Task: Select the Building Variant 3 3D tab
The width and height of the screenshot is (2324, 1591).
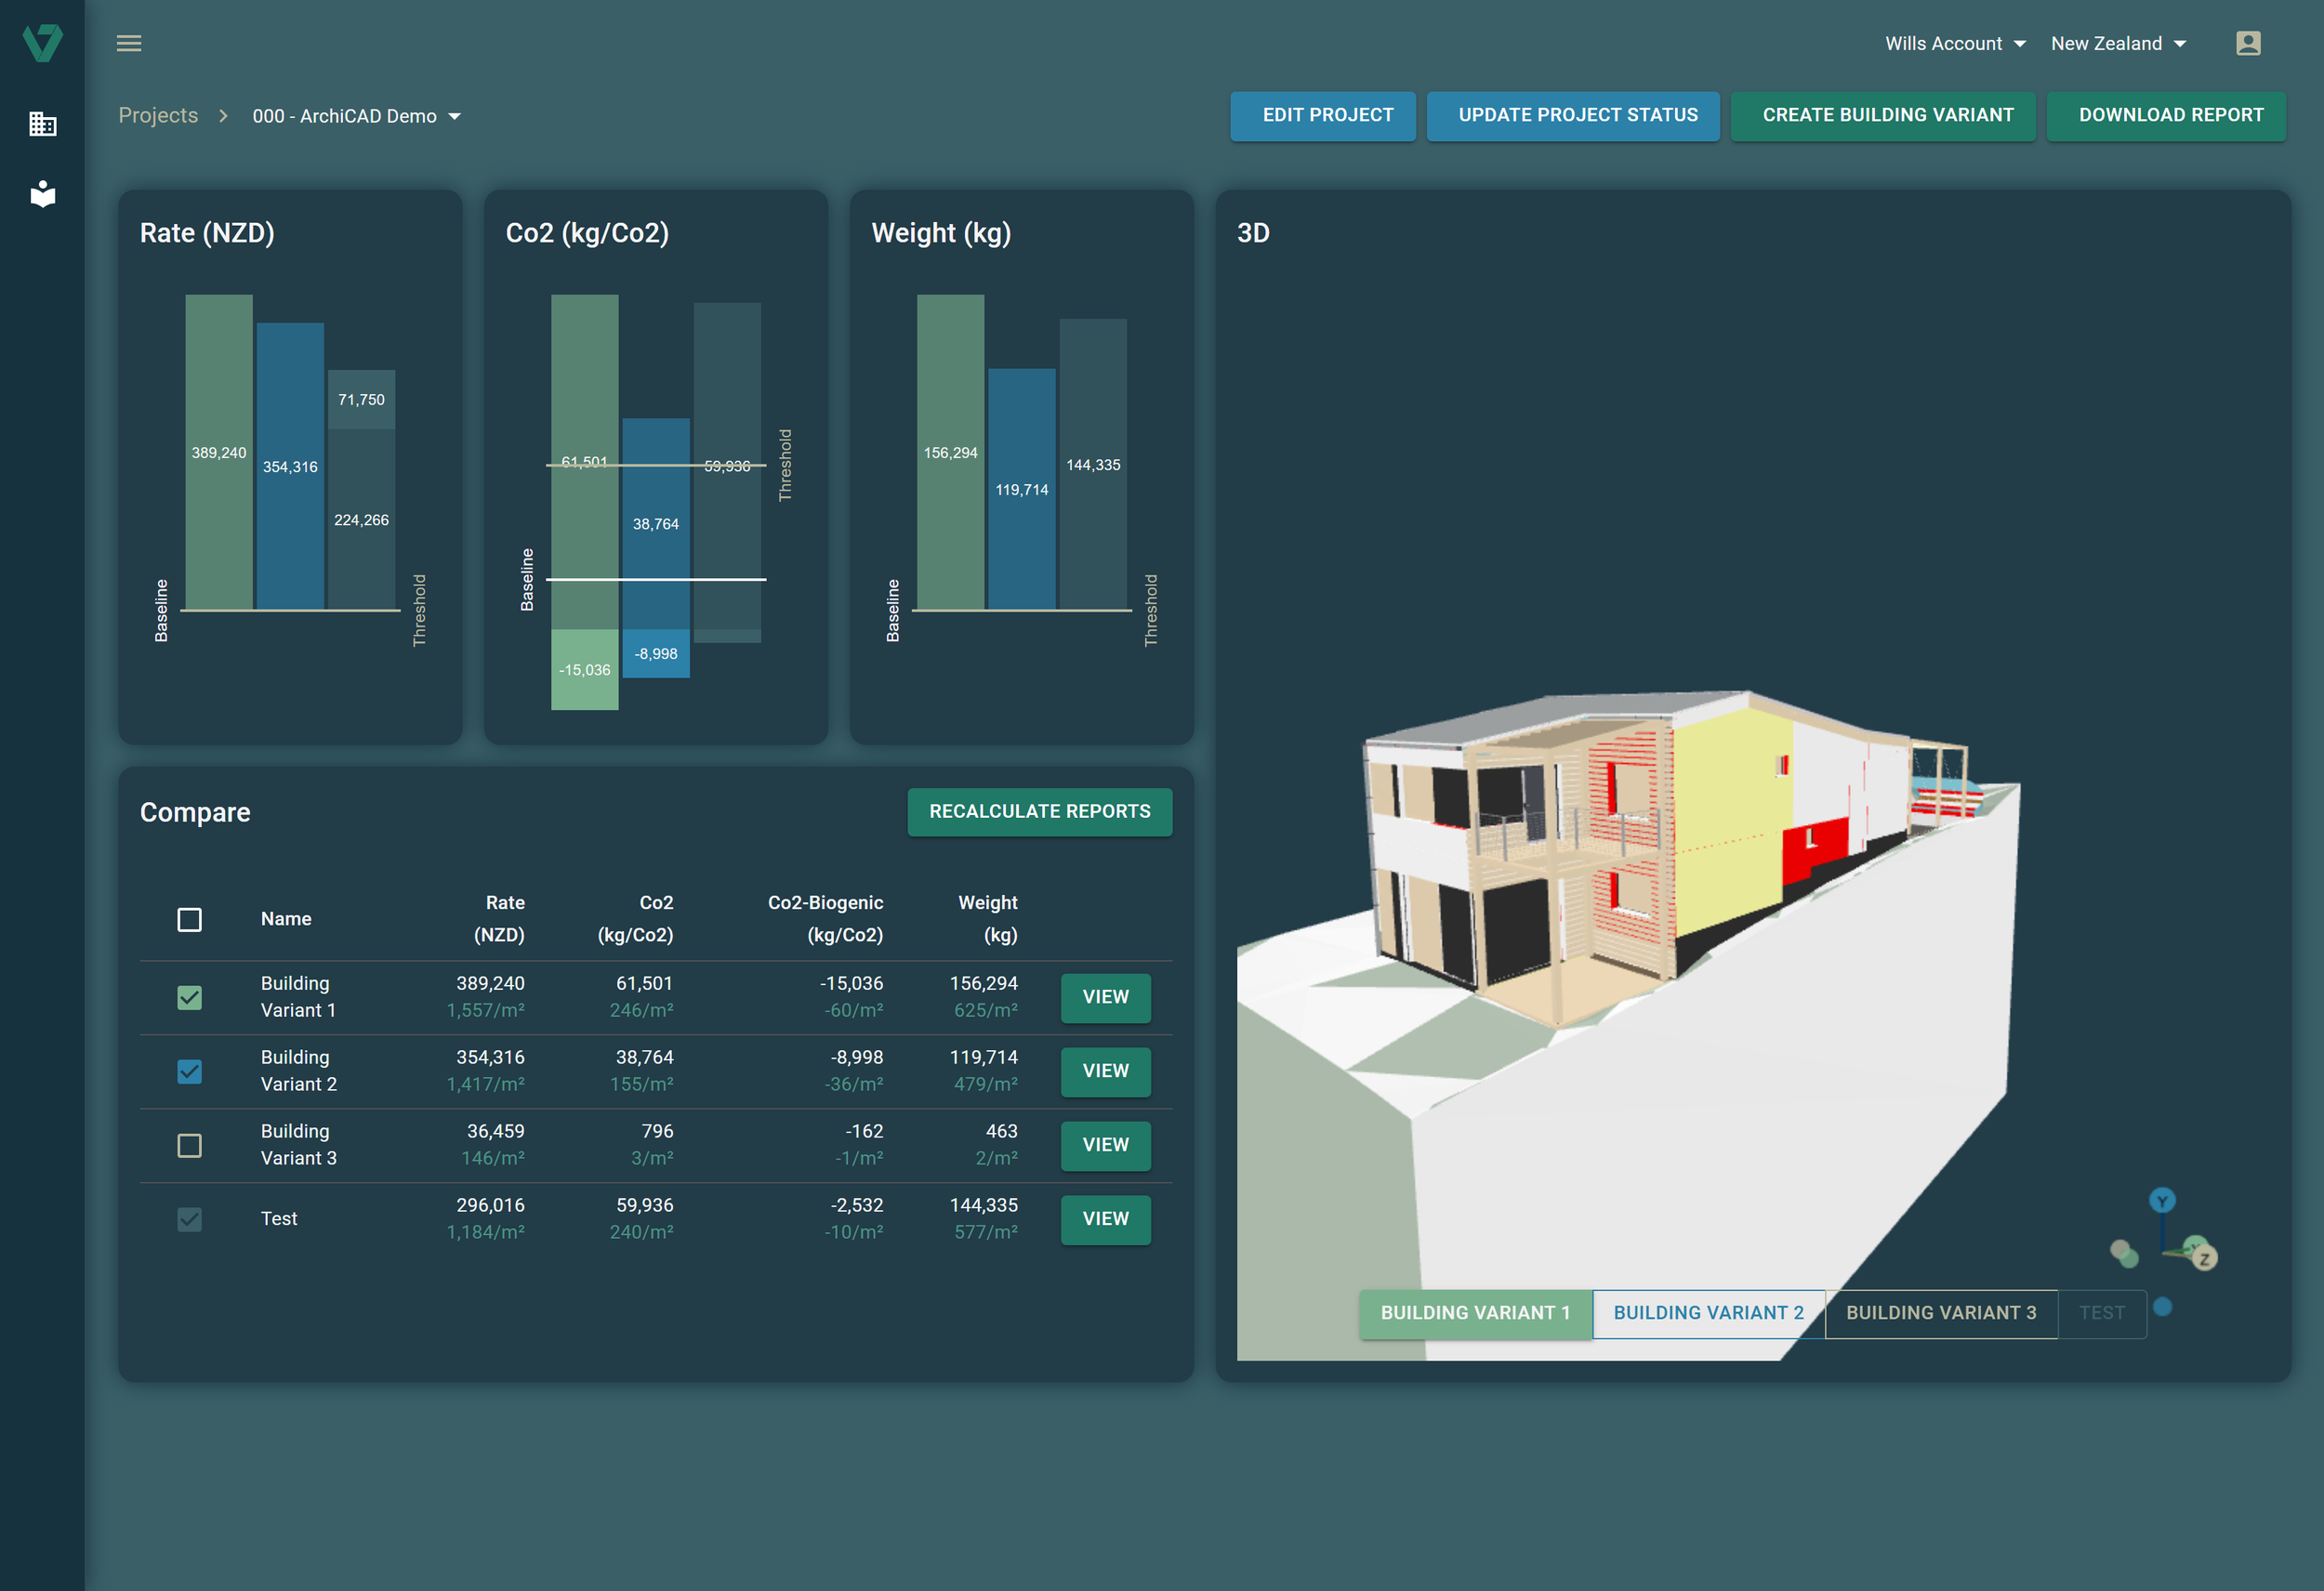Action: click(1940, 1313)
